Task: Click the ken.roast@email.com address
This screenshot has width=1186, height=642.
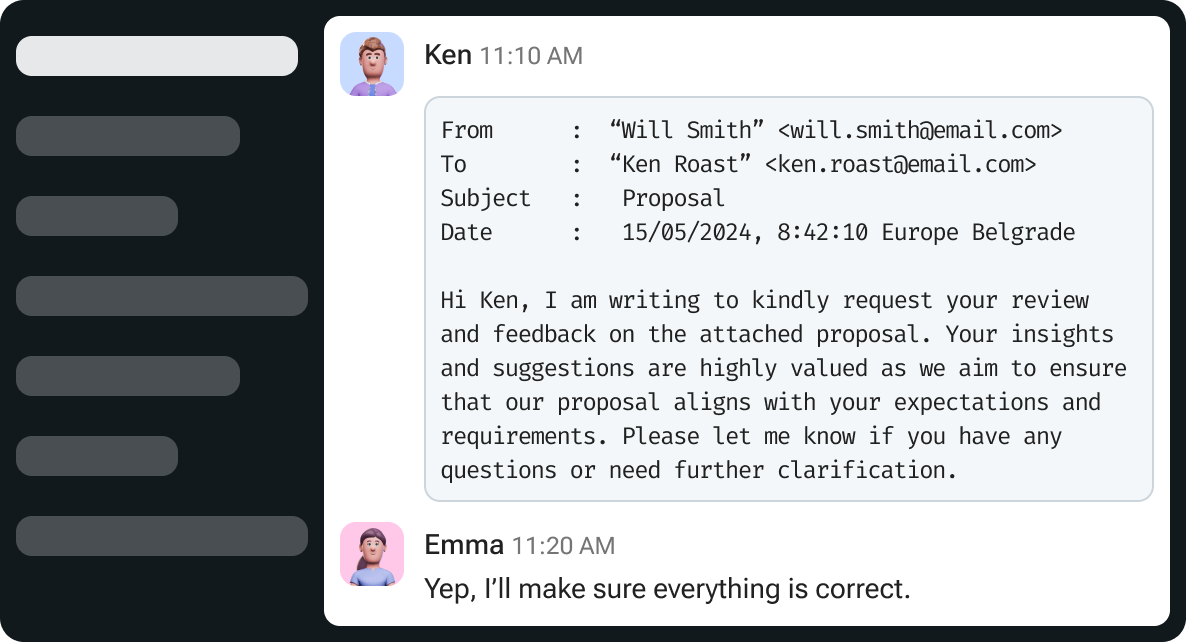Action: 900,164
